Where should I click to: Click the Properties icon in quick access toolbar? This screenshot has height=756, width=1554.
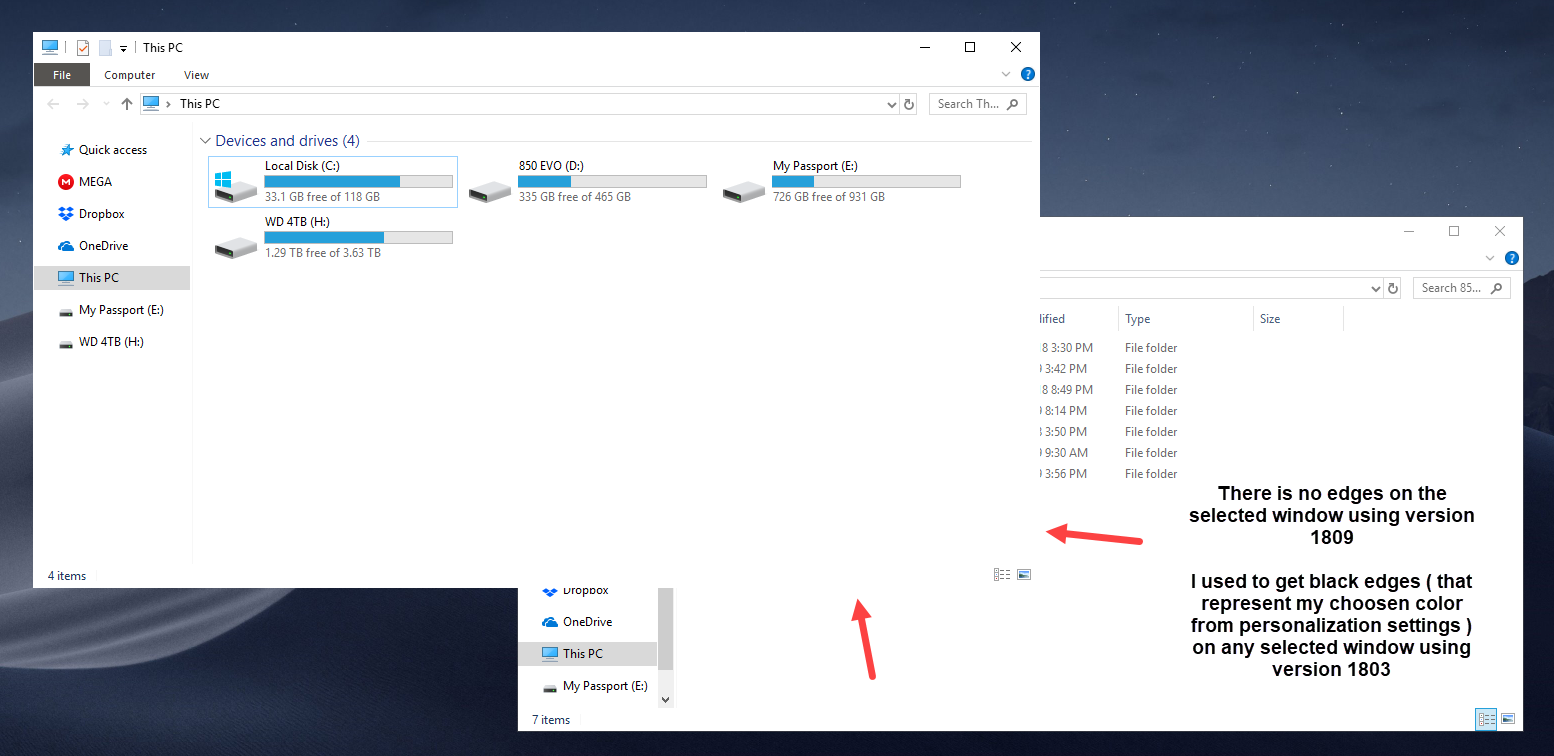[83, 48]
